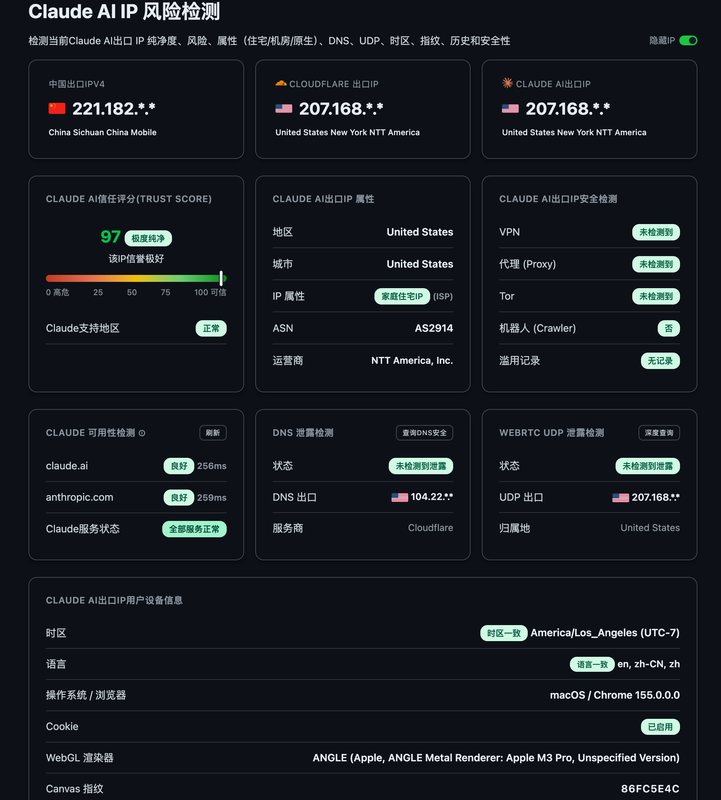The width and height of the screenshot is (721, 800).
Task: Click 未检测到泄露 badge in DNS 泄露检测 card
Action: [421, 466]
